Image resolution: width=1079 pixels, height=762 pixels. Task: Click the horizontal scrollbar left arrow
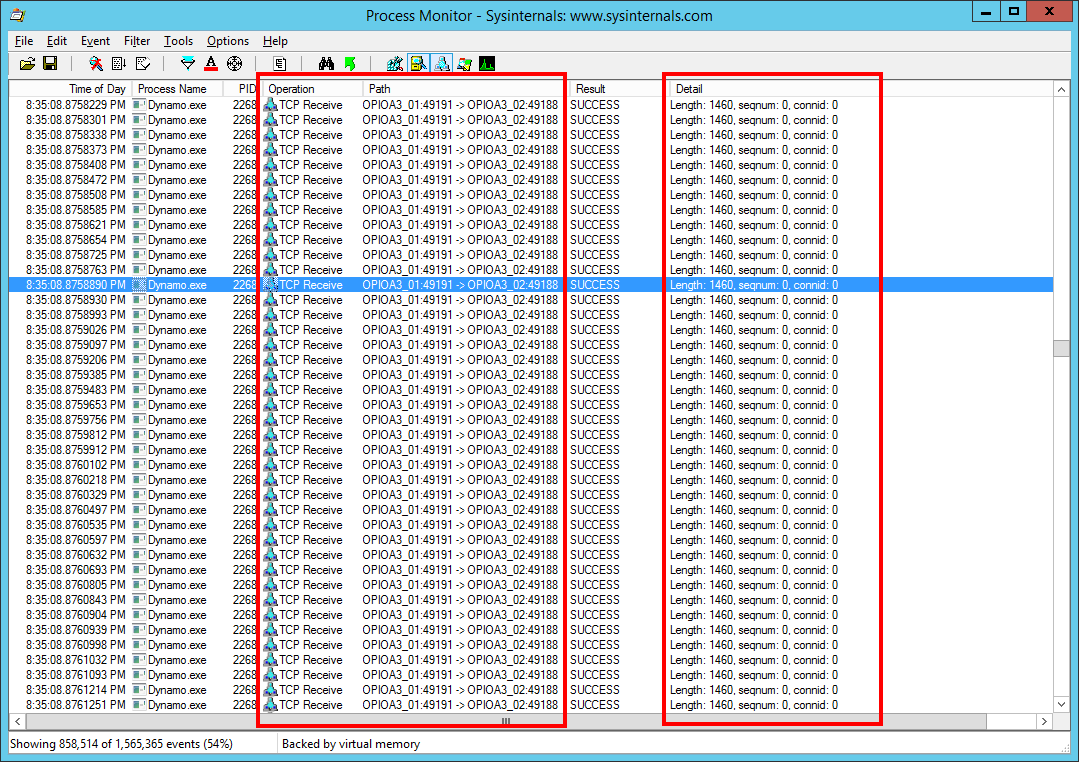coord(17,721)
